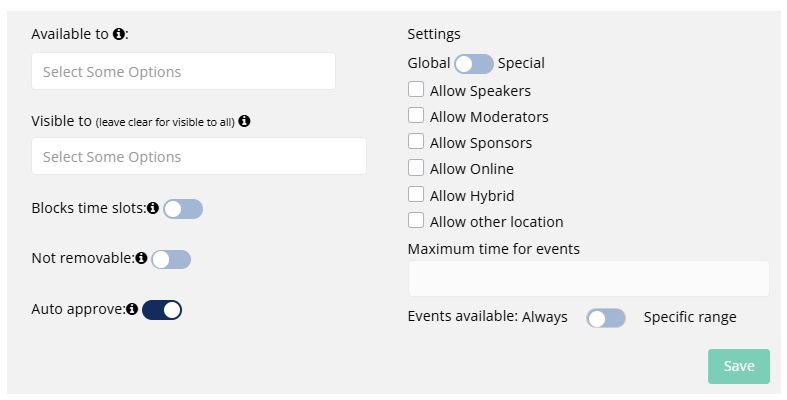This screenshot has height=400, width=787.
Task: Switch the Global/Special toggle to Special
Action: (474, 63)
